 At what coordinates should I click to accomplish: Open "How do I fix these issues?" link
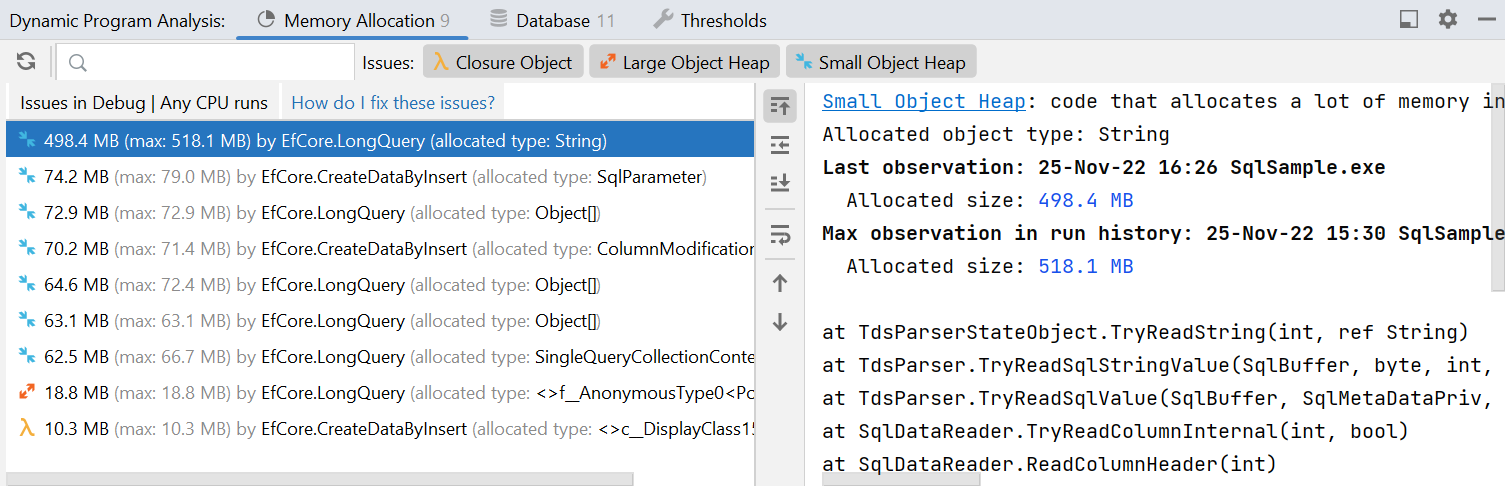coord(393,102)
